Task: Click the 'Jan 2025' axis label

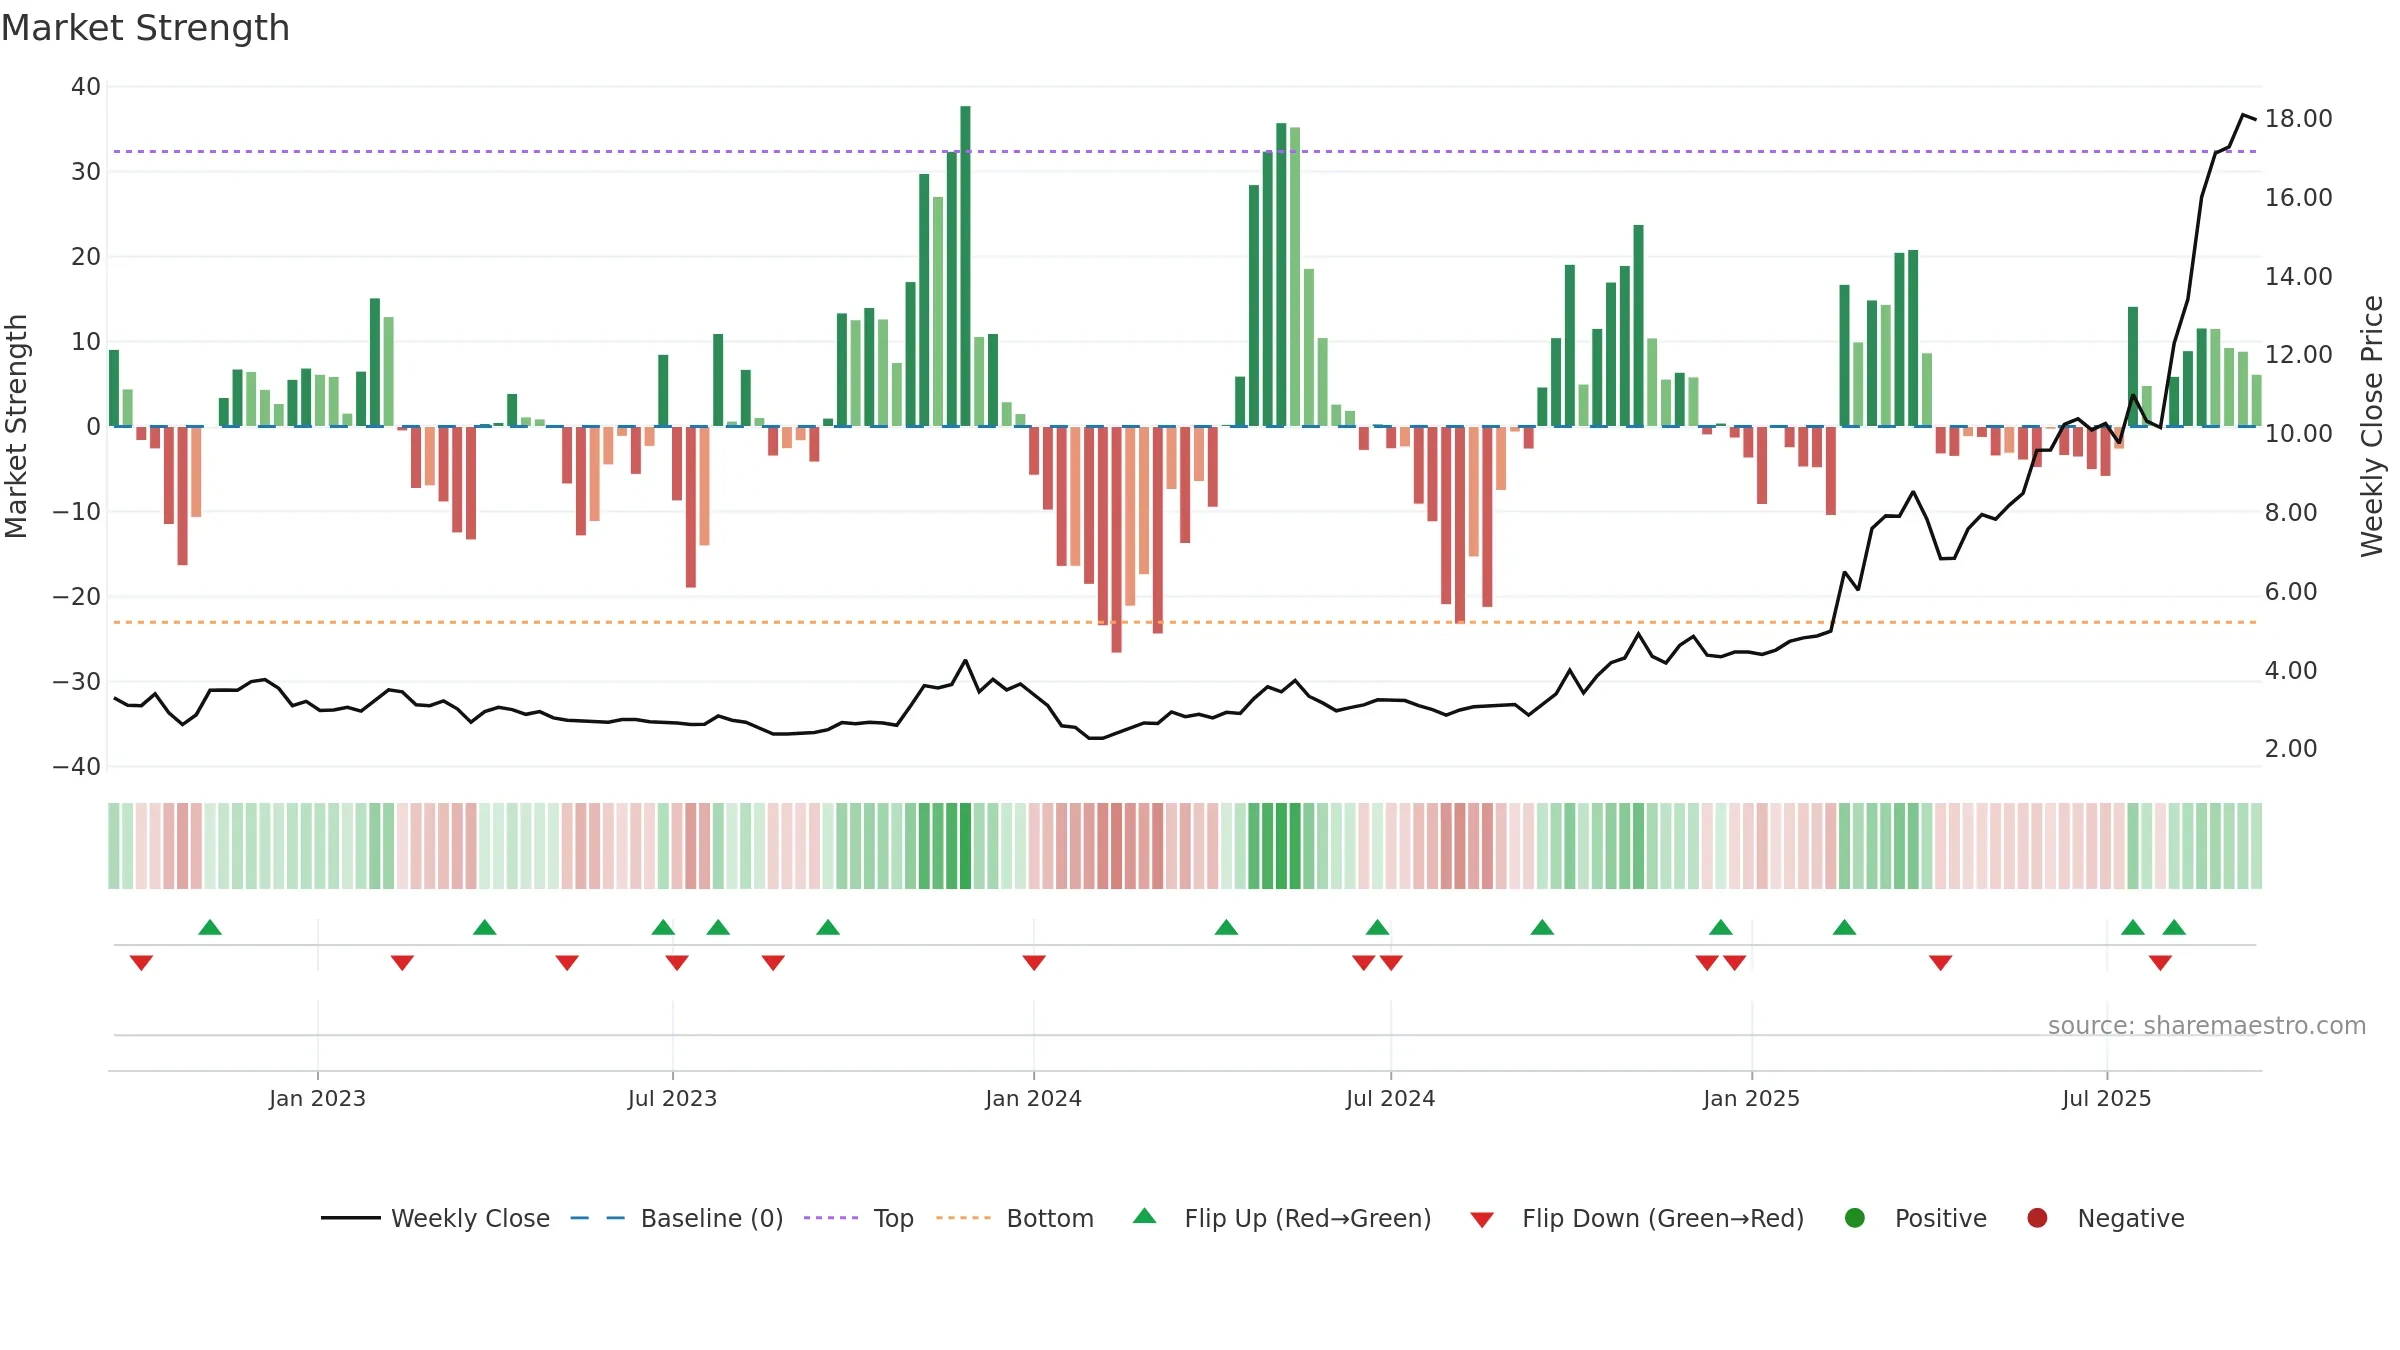Action: point(1751,1098)
